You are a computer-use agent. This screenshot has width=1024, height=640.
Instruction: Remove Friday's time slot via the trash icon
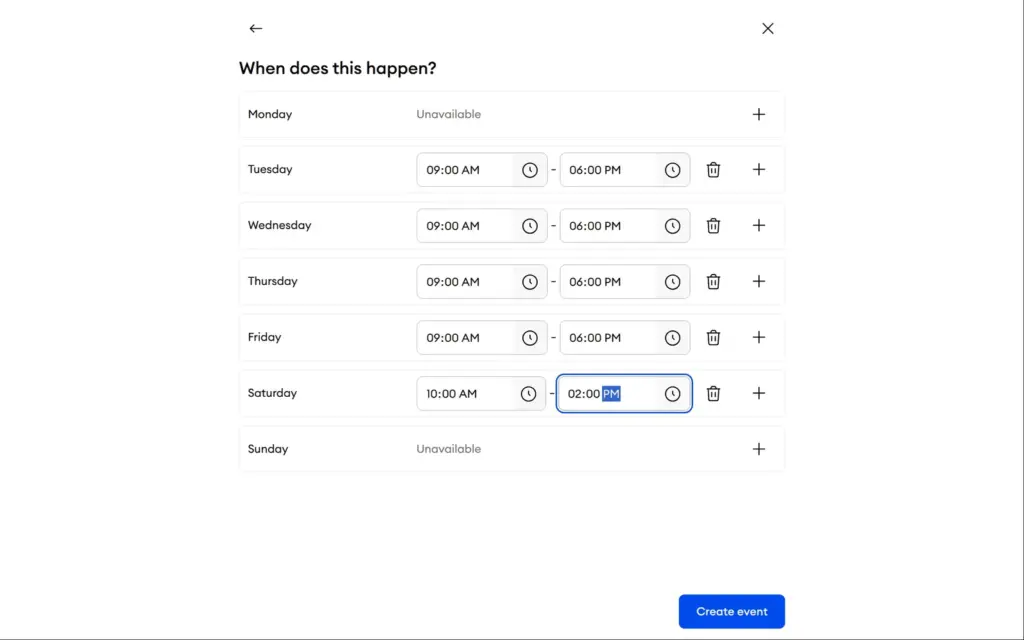713,338
